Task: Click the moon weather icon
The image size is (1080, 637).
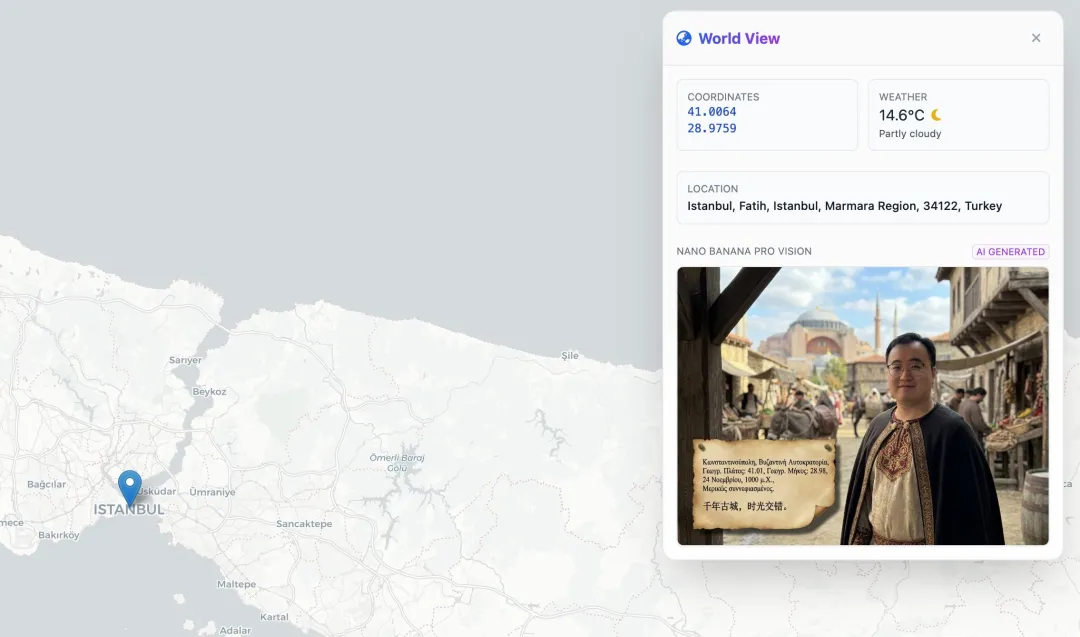Action: click(936, 115)
